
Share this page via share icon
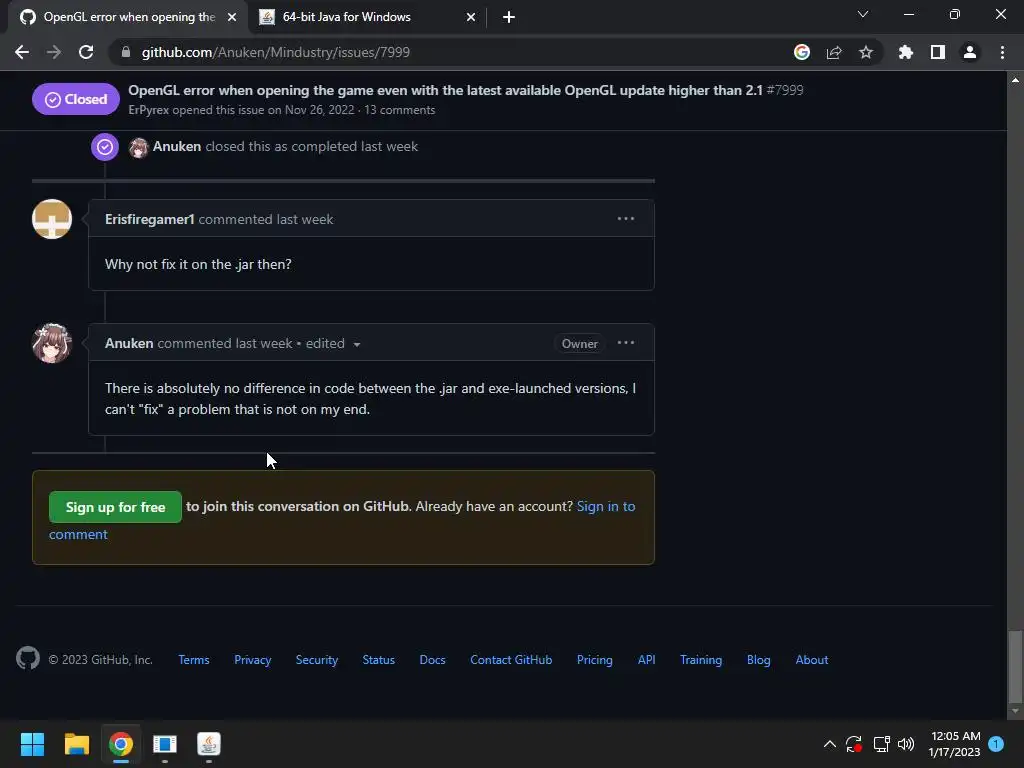point(834,52)
